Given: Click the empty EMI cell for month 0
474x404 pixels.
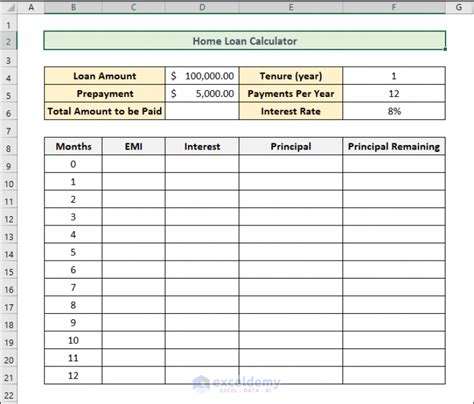Looking at the screenshot, I should (x=134, y=164).
